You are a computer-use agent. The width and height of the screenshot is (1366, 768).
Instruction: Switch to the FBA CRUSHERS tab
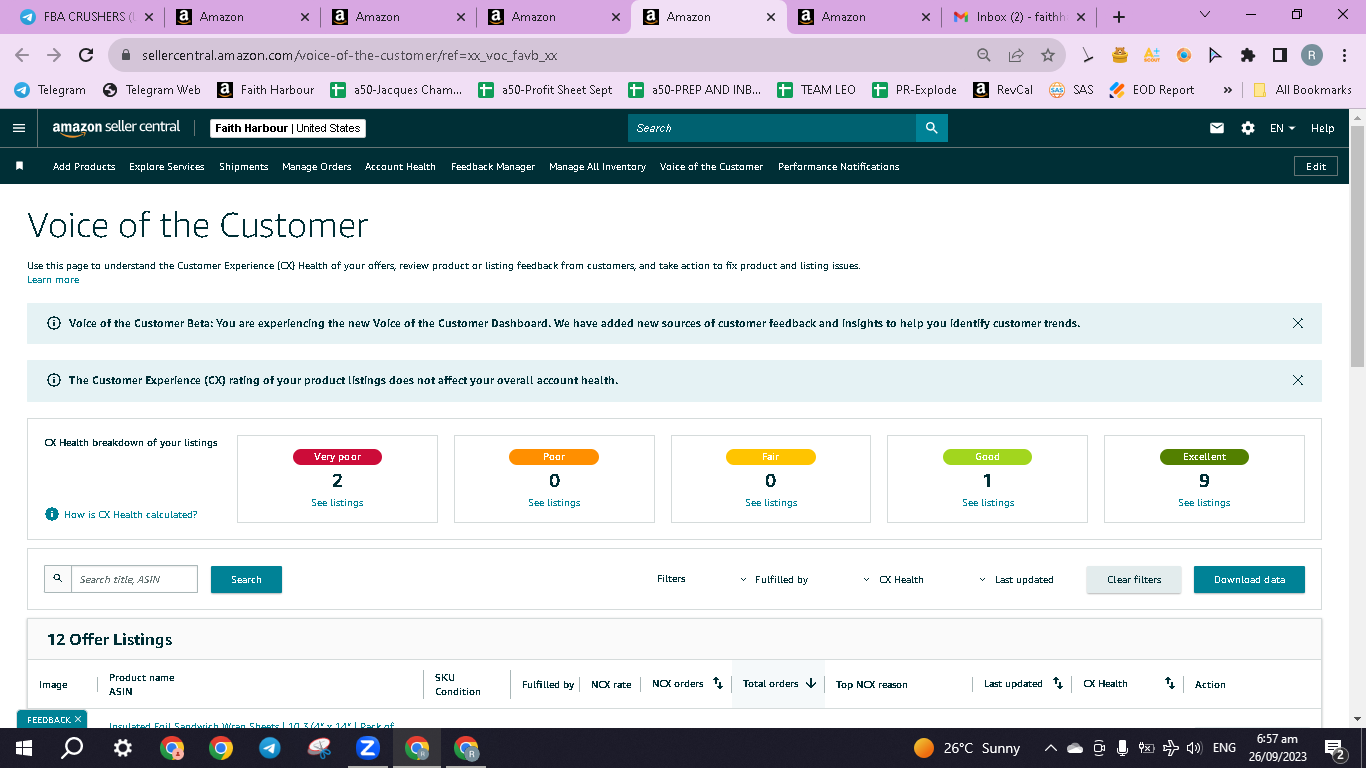click(x=87, y=17)
